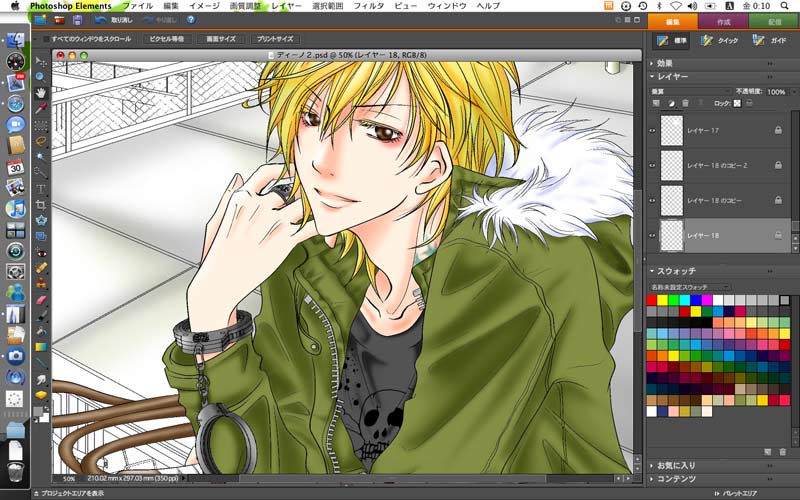The image size is (800, 500).
Task: Select the Red Eye Removal tool
Action: click(41, 253)
